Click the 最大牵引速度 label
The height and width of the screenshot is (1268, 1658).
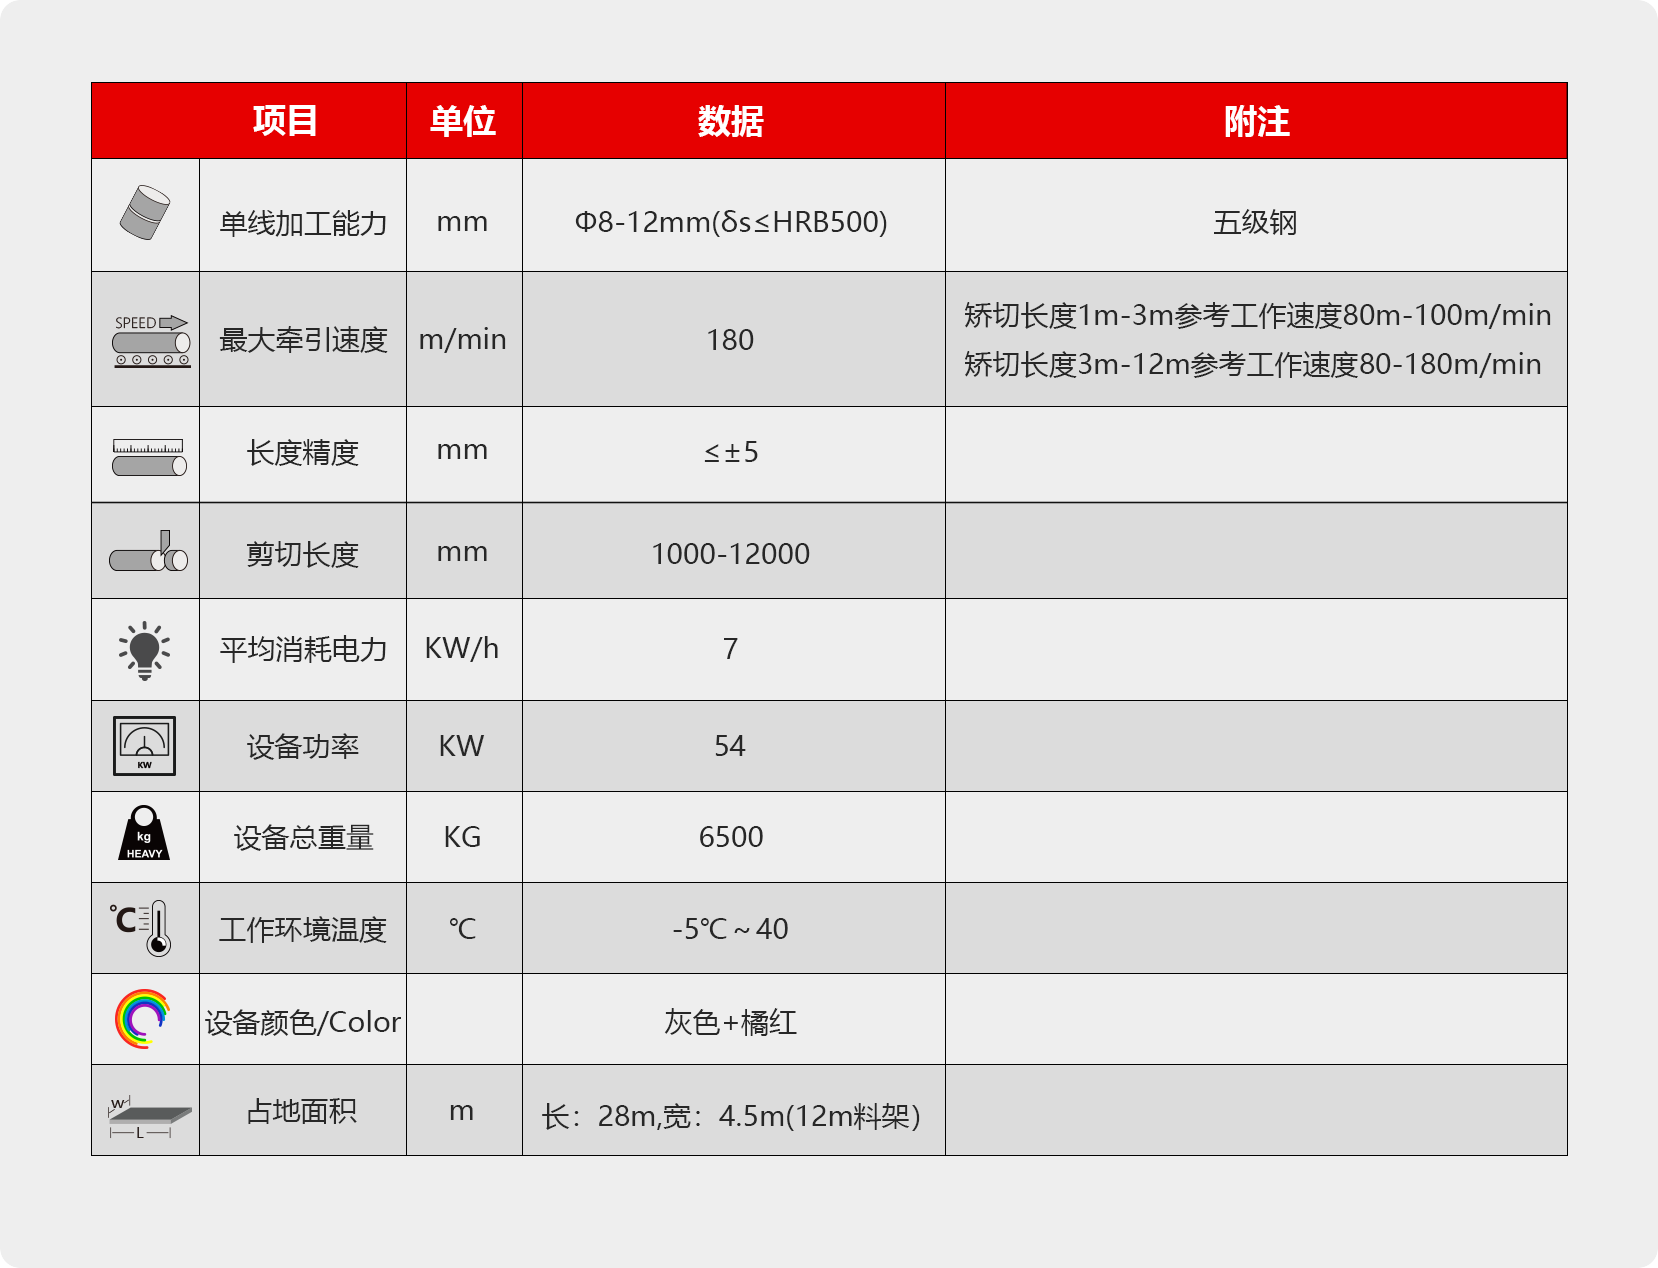(303, 340)
